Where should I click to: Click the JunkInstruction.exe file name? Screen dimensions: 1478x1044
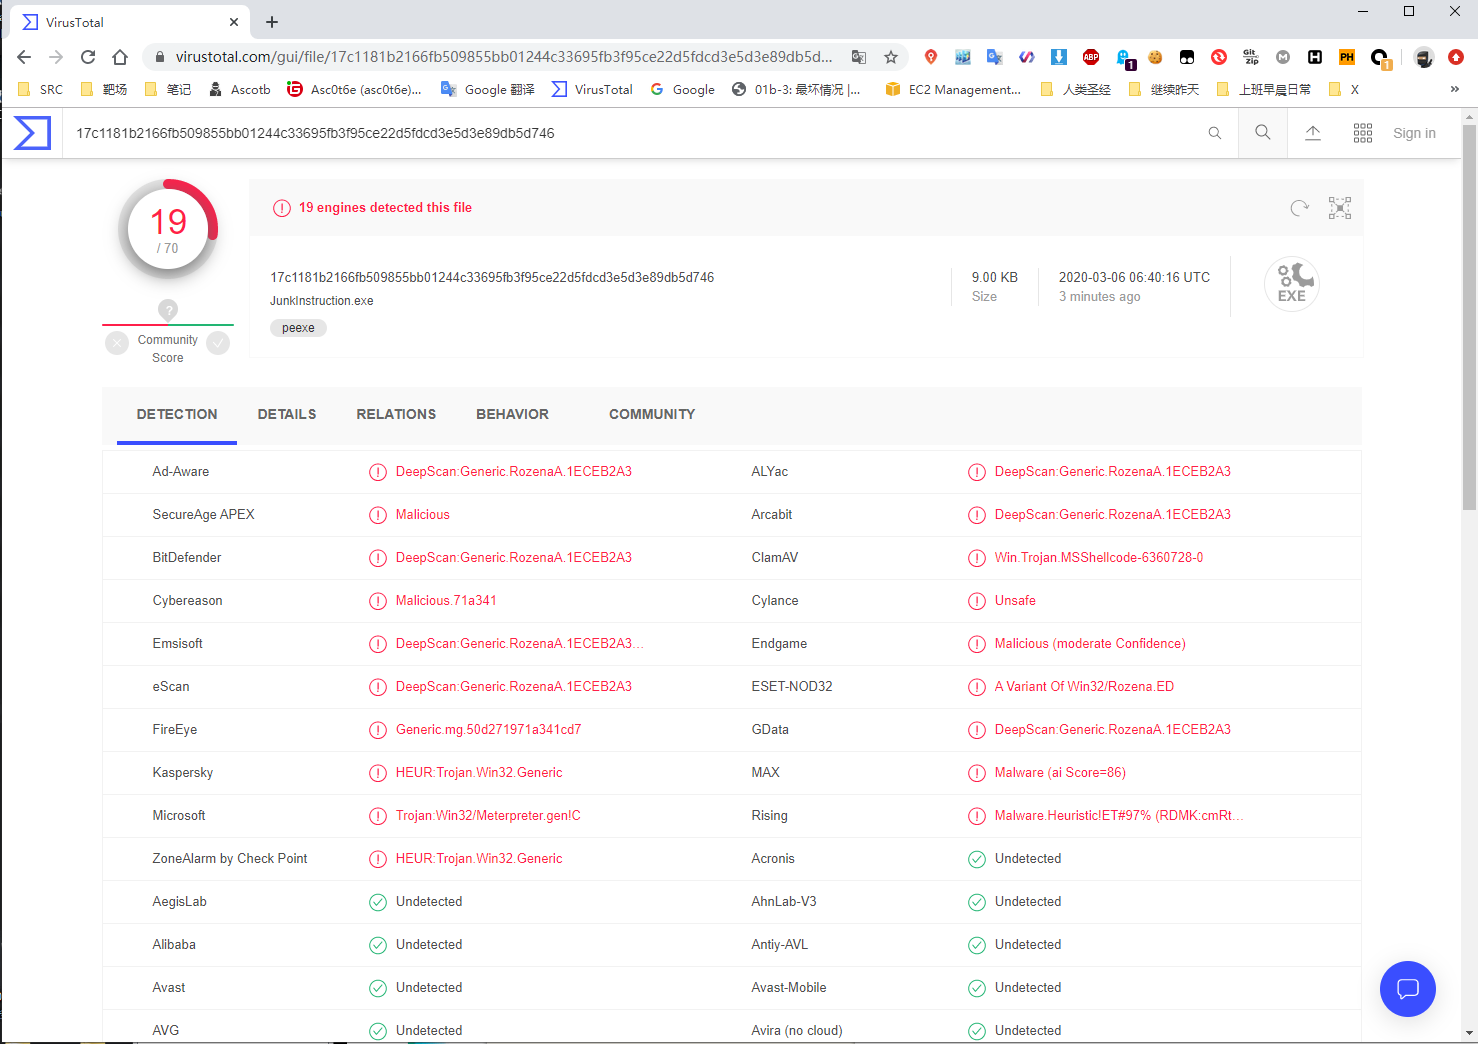(x=322, y=301)
